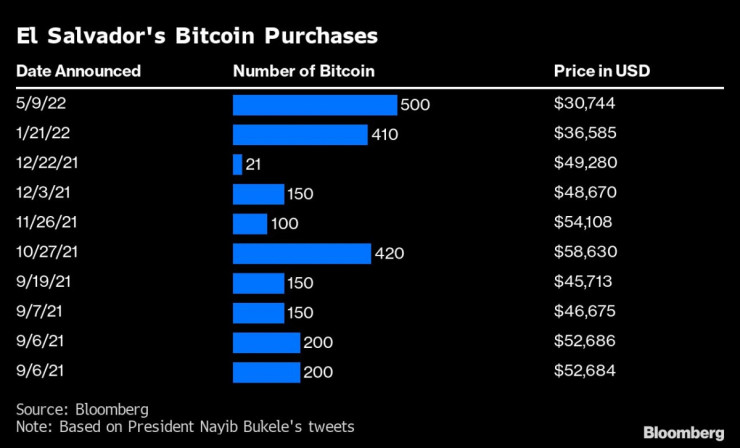Select the $58,630 price value
The image size is (740, 448).
[585, 254]
